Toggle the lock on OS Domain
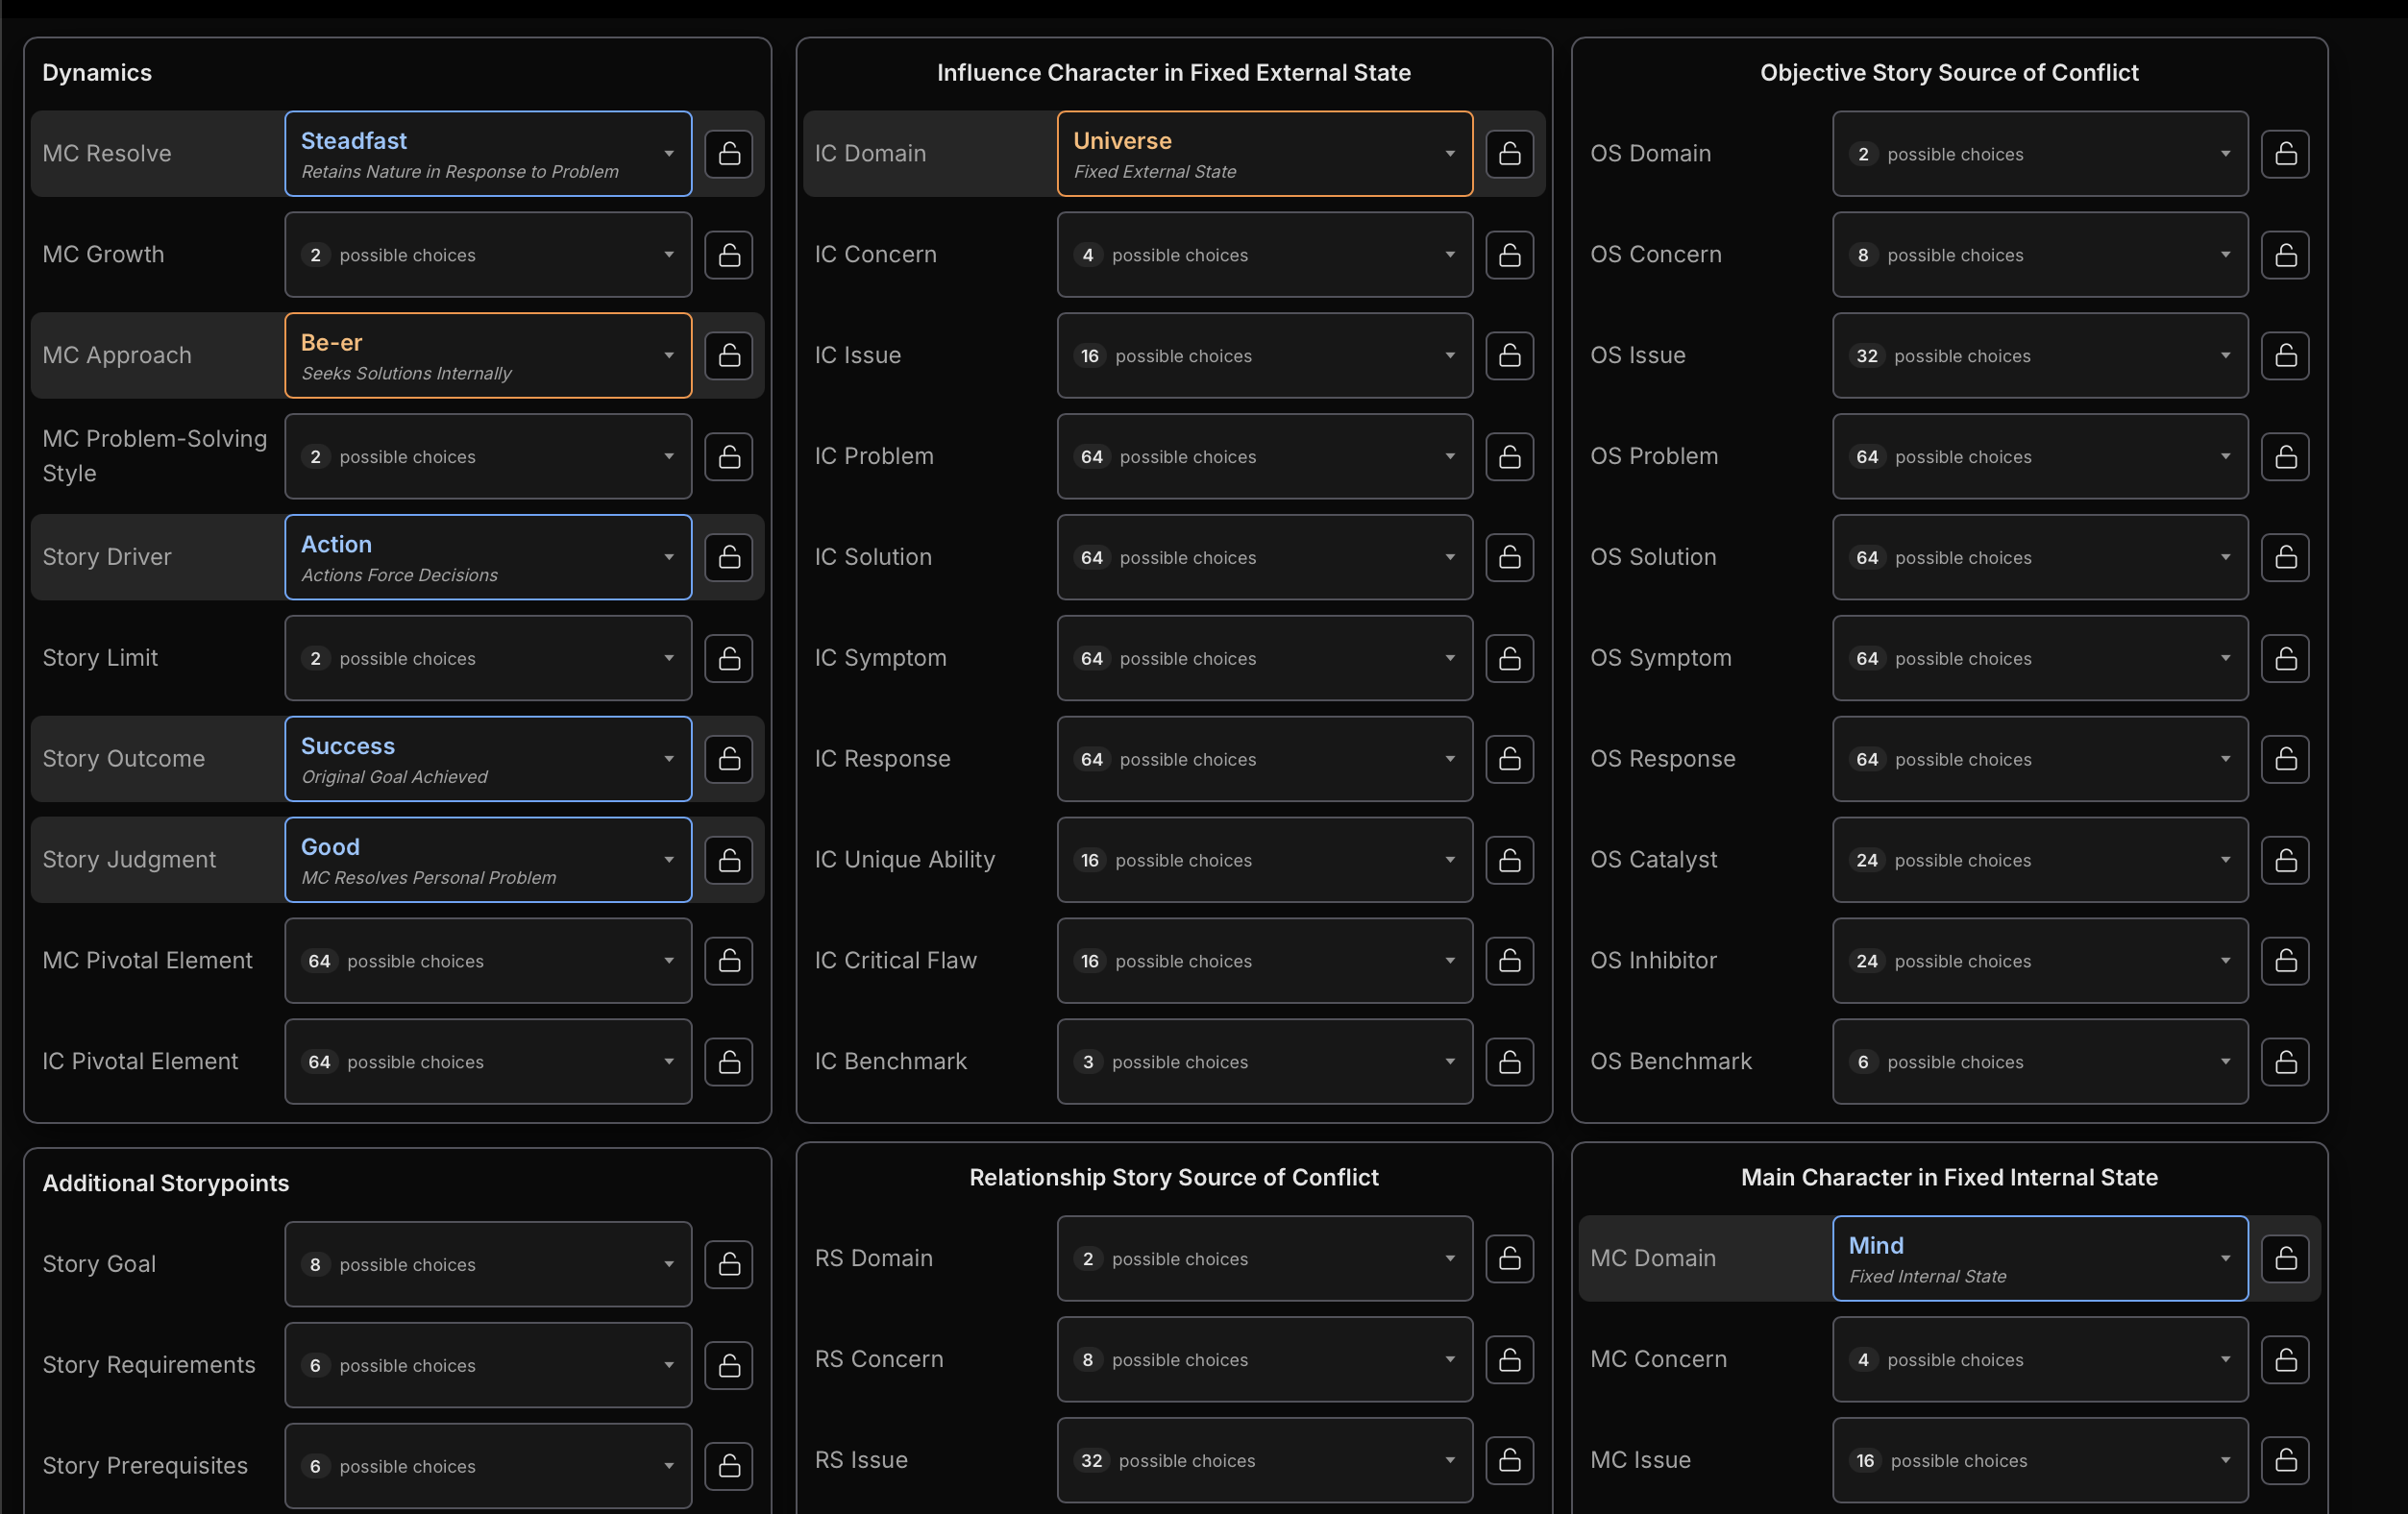The image size is (2408, 1514). point(2285,154)
